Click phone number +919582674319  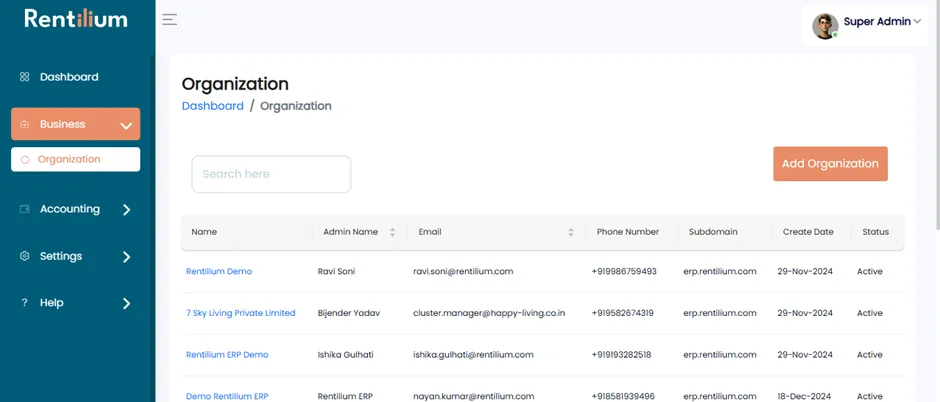click(622, 313)
